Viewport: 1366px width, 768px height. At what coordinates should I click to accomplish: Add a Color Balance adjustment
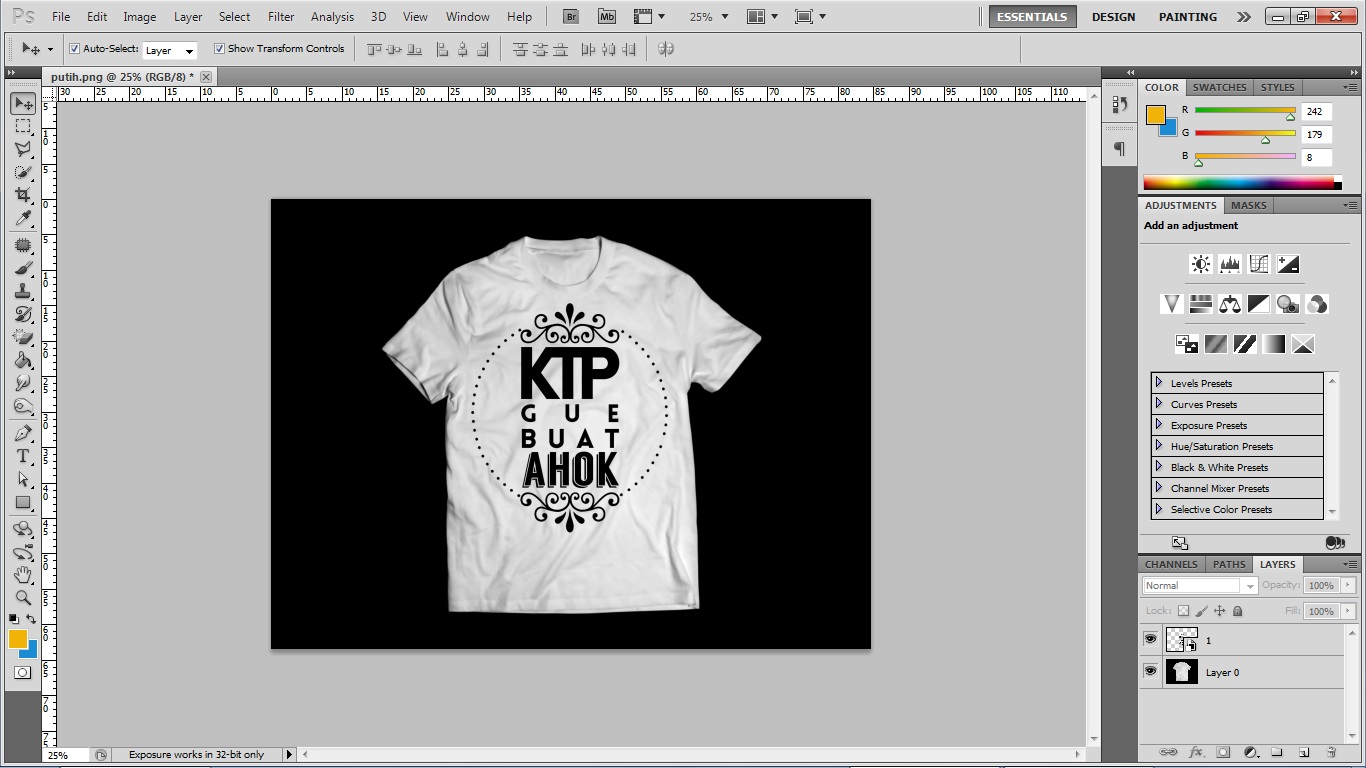pos(1229,304)
